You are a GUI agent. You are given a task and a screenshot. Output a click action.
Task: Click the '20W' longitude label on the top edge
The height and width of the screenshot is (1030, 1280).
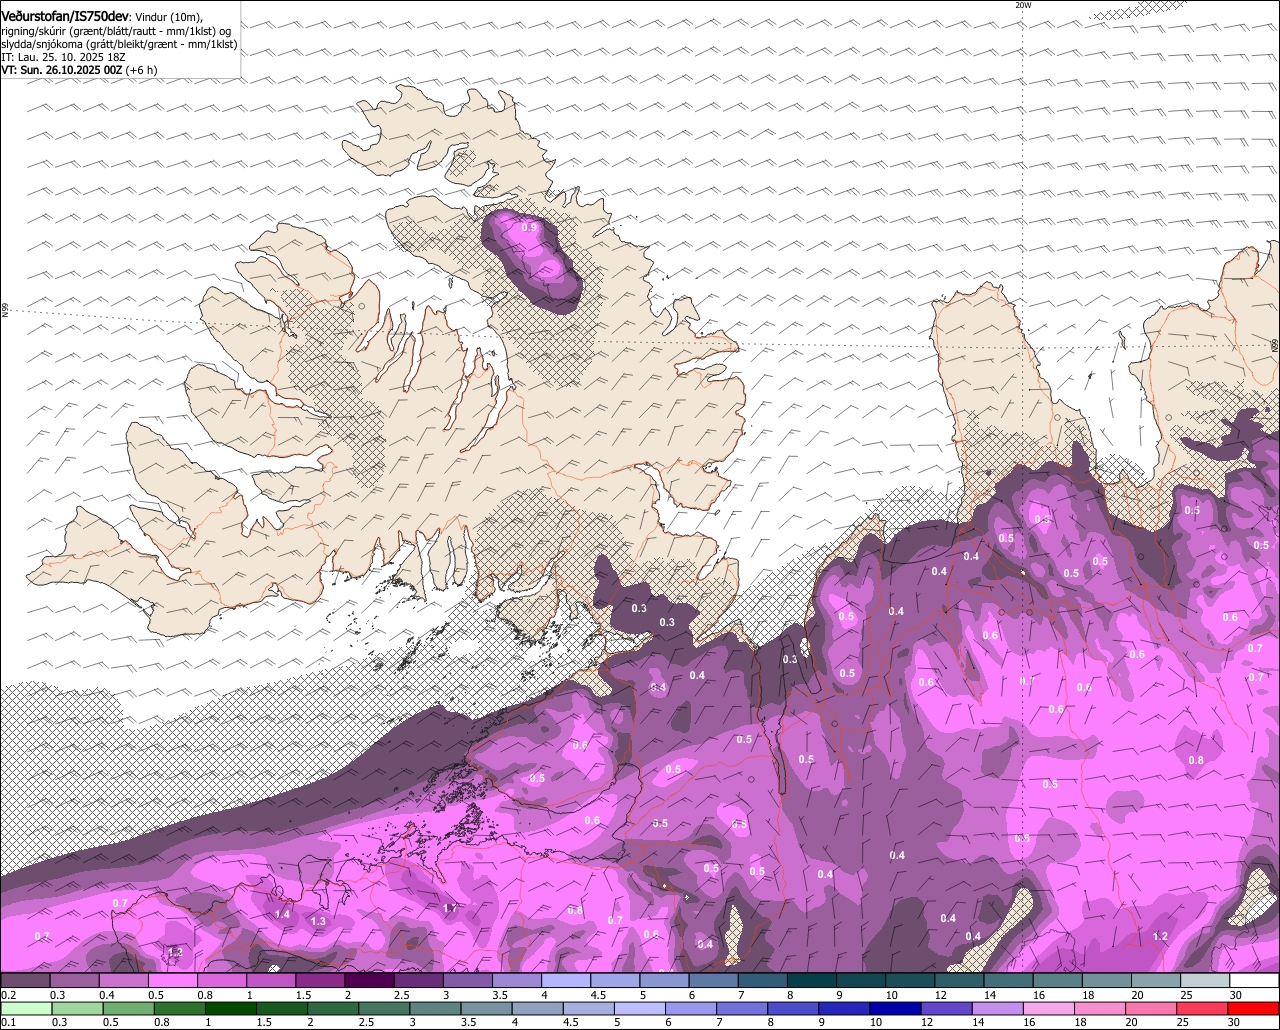[1022, 5]
